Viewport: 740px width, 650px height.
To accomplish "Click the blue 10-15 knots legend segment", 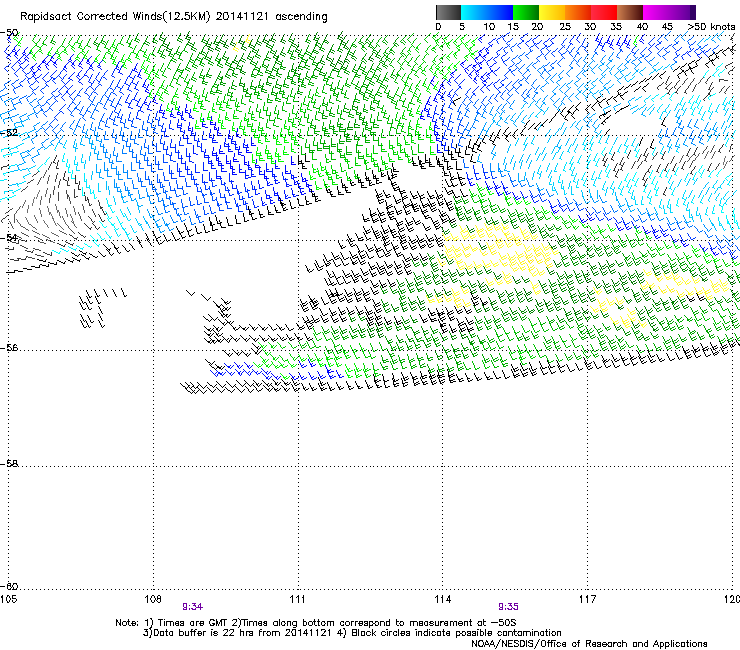I will (500, 12).
